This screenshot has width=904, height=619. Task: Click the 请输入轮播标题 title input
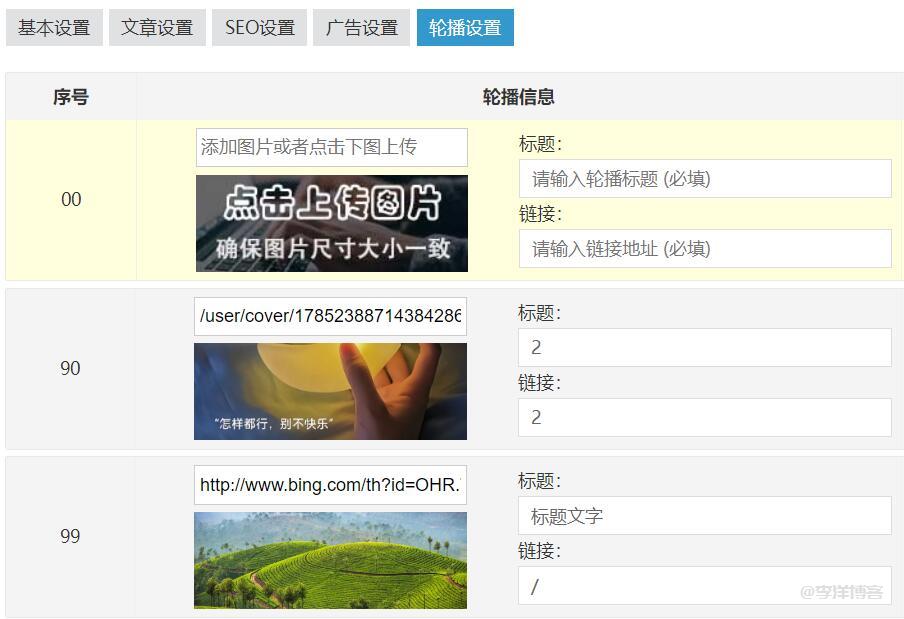[704, 179]
